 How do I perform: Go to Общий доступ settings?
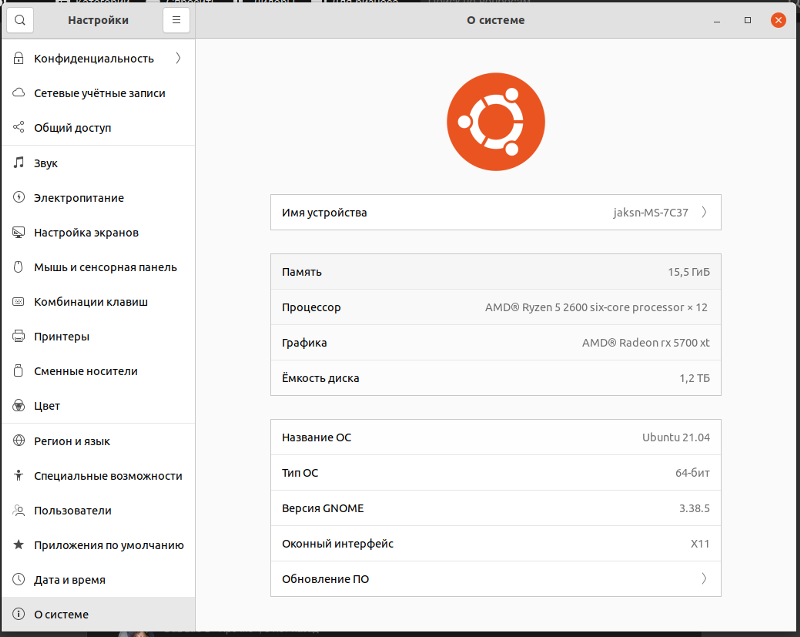pos(98,128)
